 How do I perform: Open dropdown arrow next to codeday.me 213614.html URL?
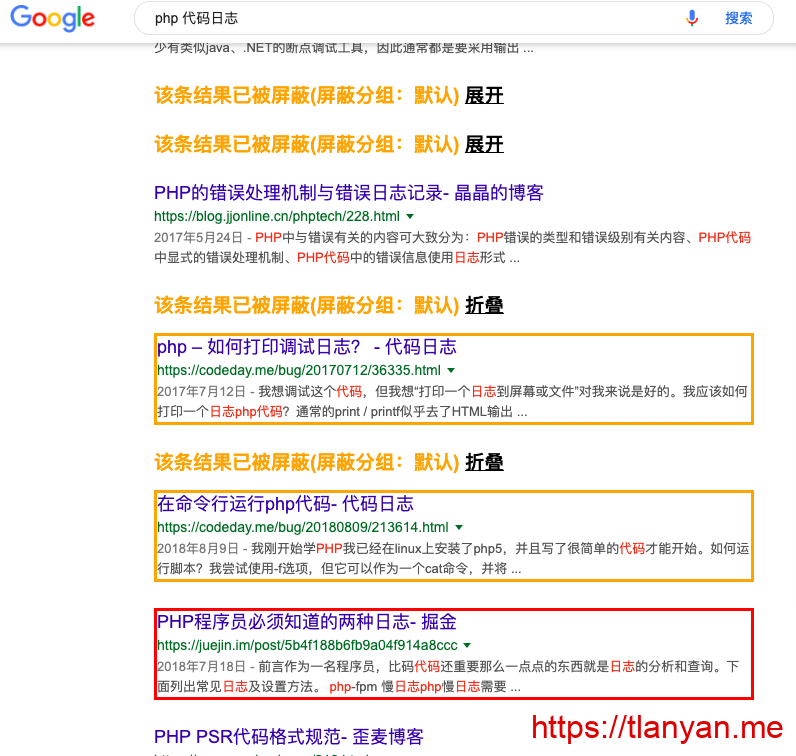point(459,527)
